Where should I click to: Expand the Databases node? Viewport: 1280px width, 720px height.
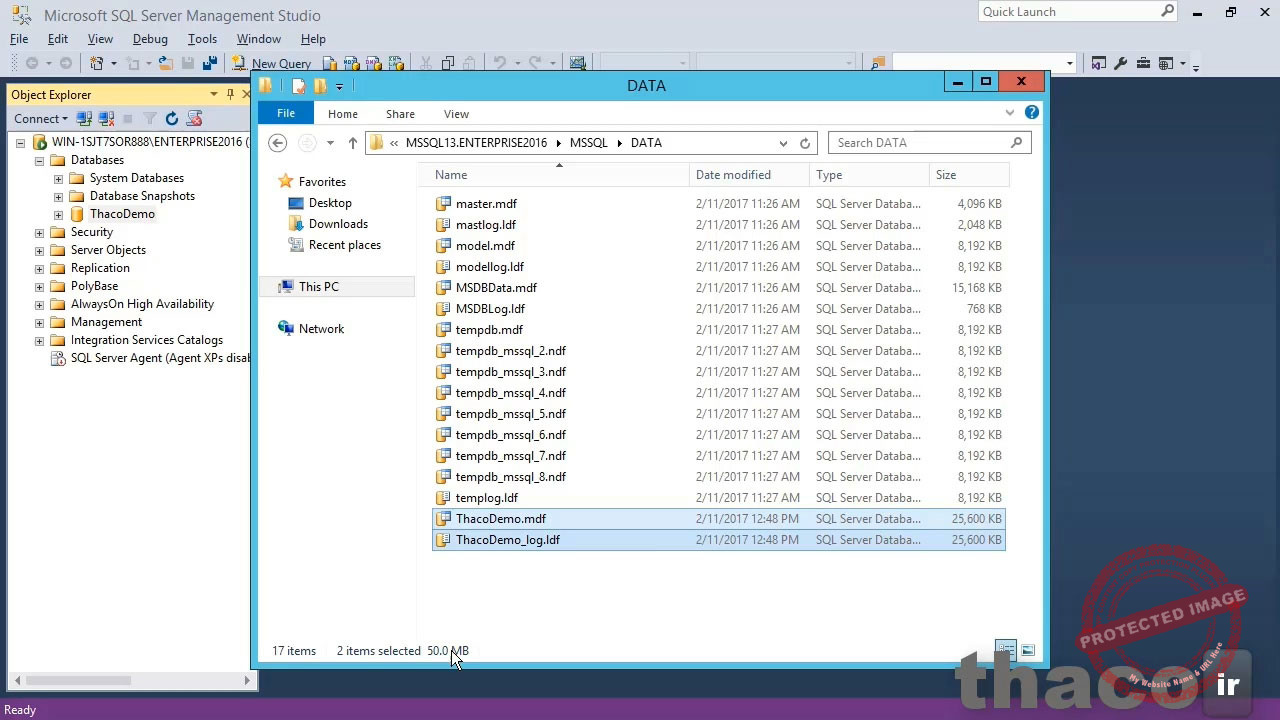tap(37, 160)
